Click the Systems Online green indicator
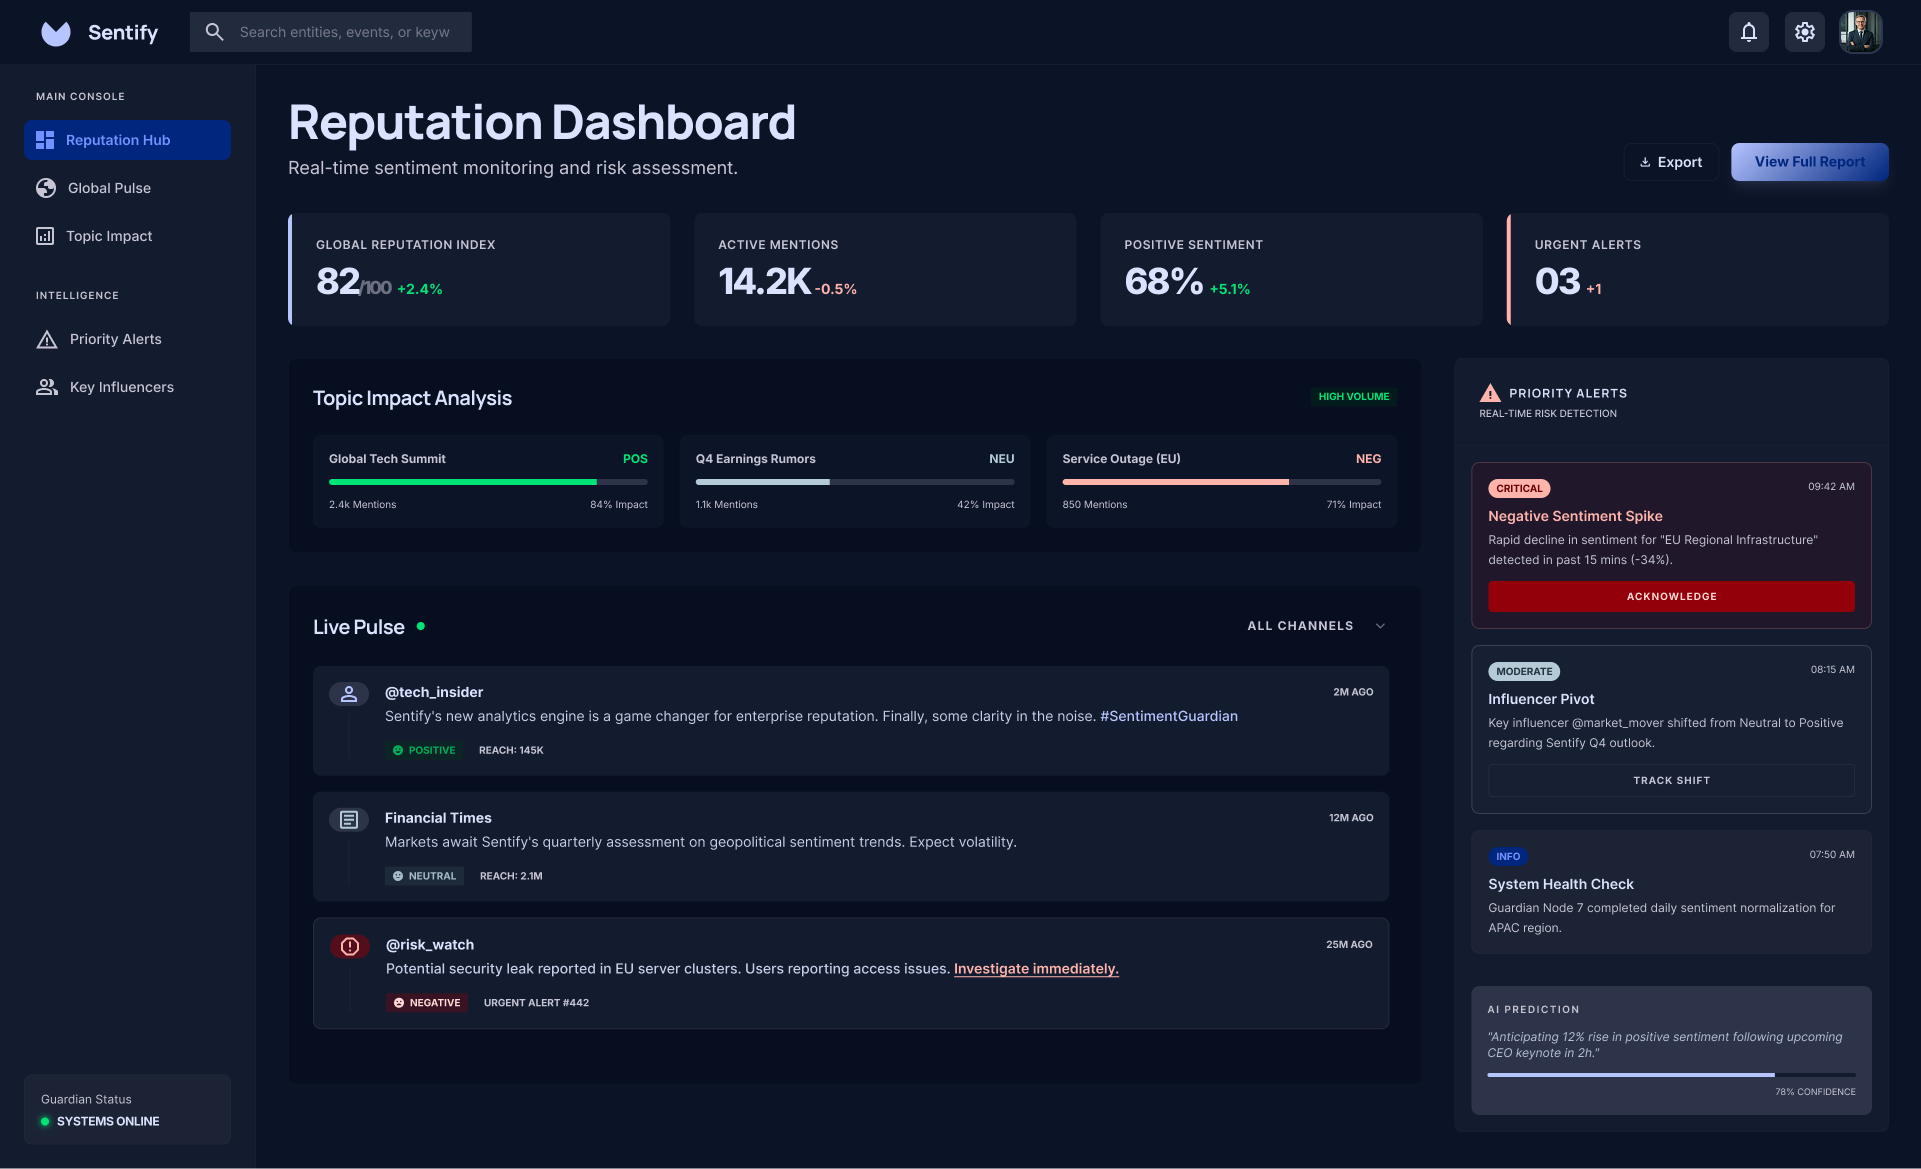 coord(45,1122)
